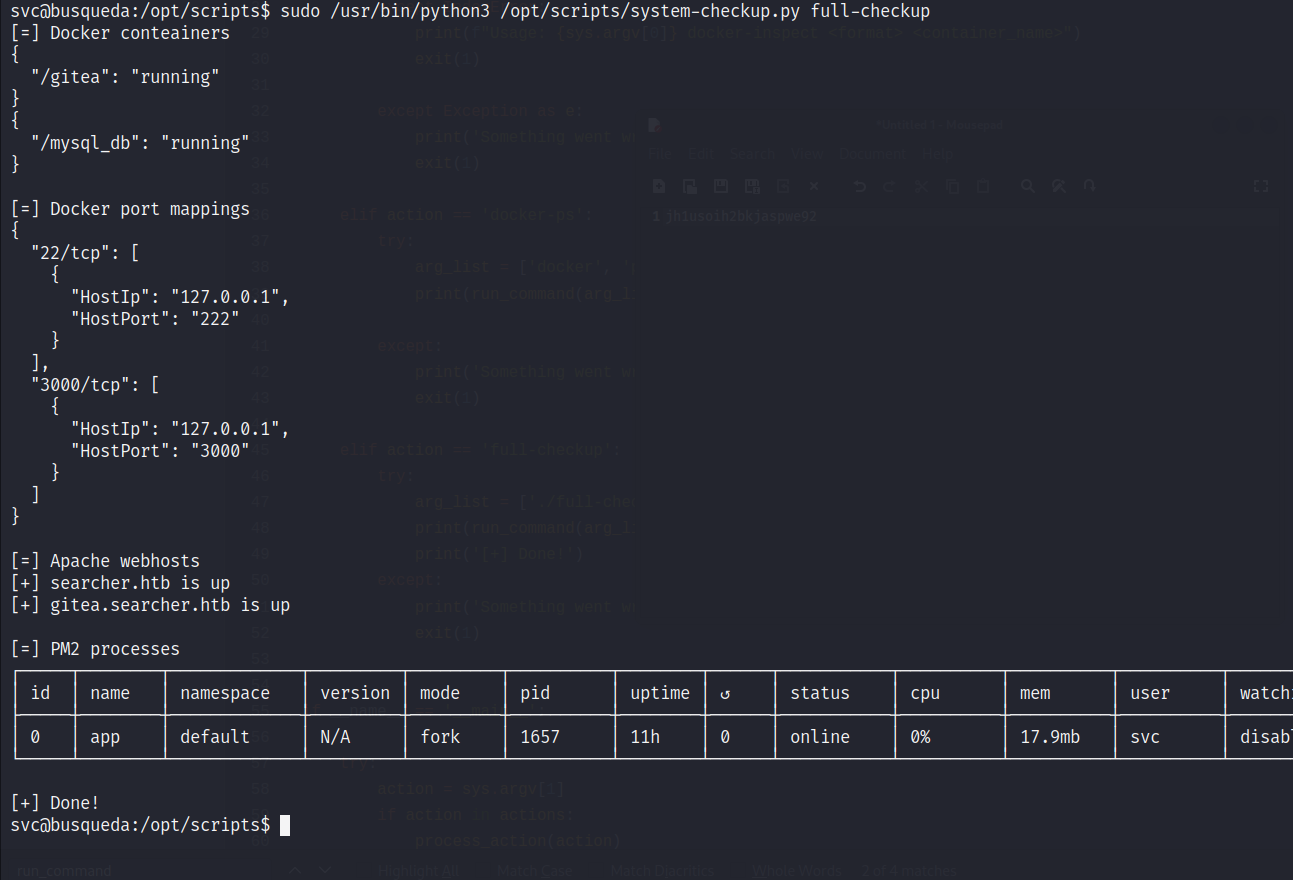
Task: Click the Cut scissors icon in Mousepad toolbar
Action: [x=921, y=186]
